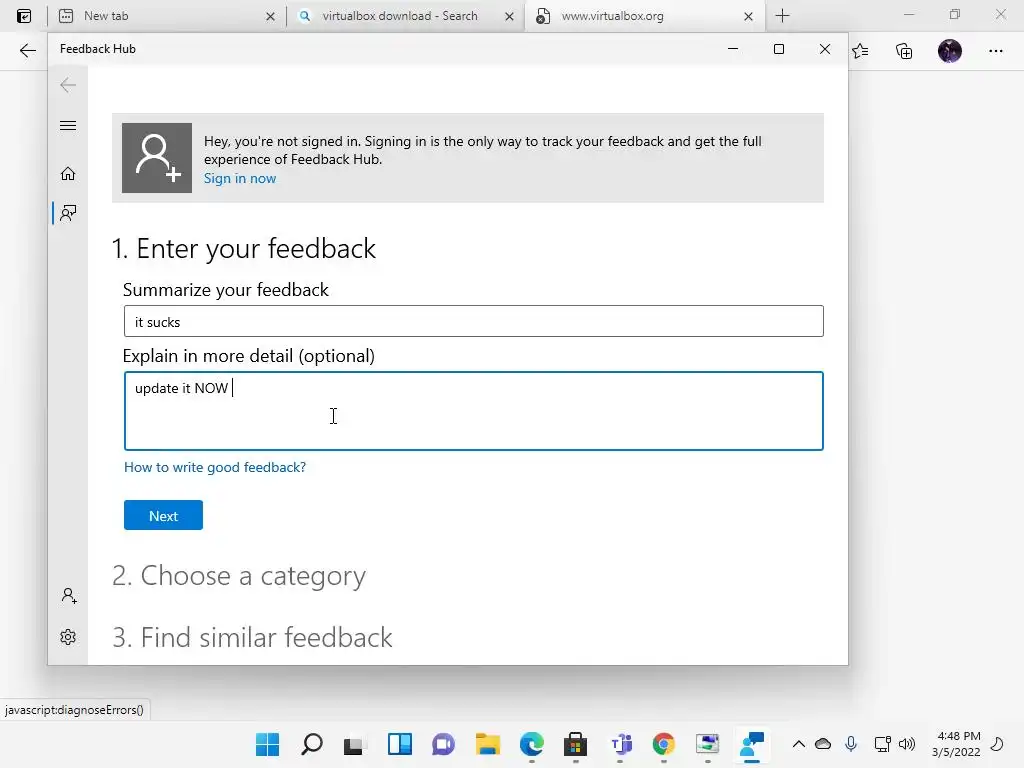The width and height of the screenshot is (1024, 768).
Task: Click the focus assist moon icon
Action: tap(997, 744)
